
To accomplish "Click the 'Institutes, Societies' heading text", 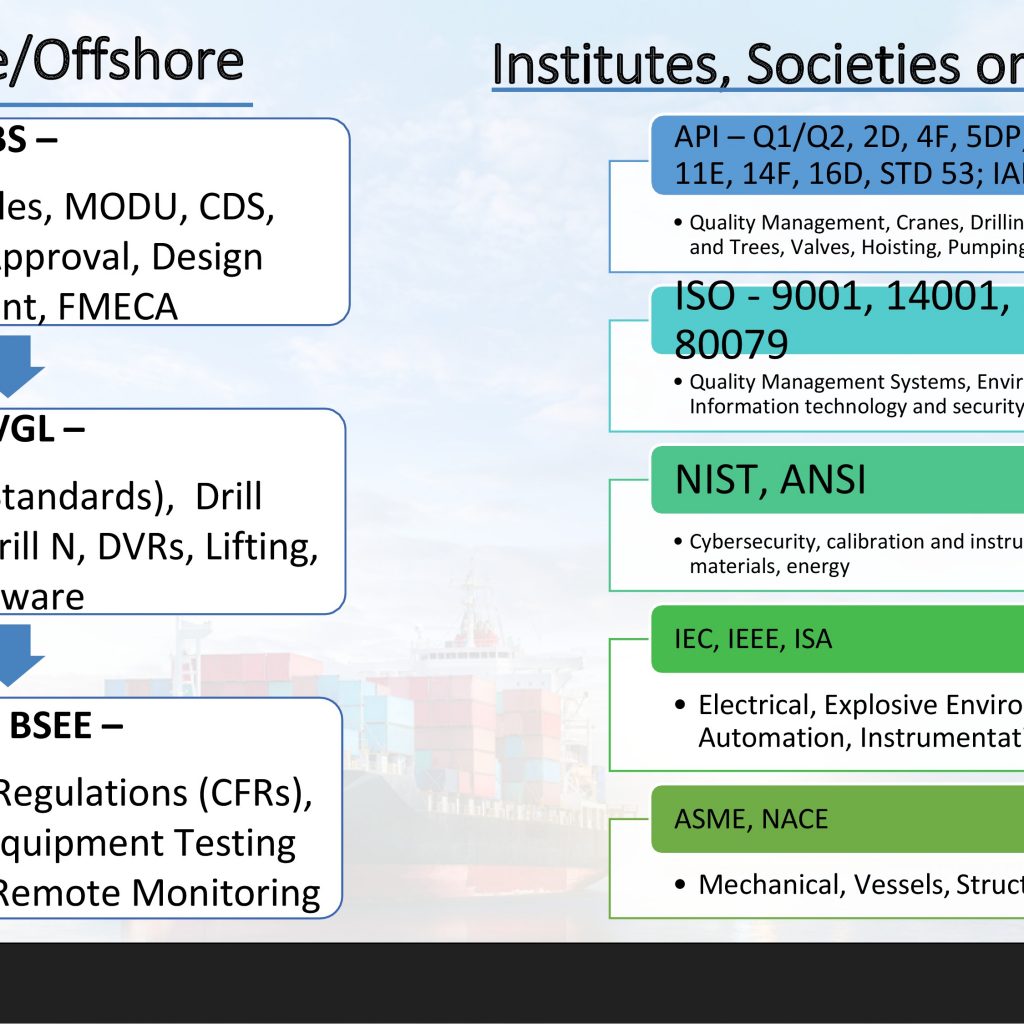I will [726, 64].
